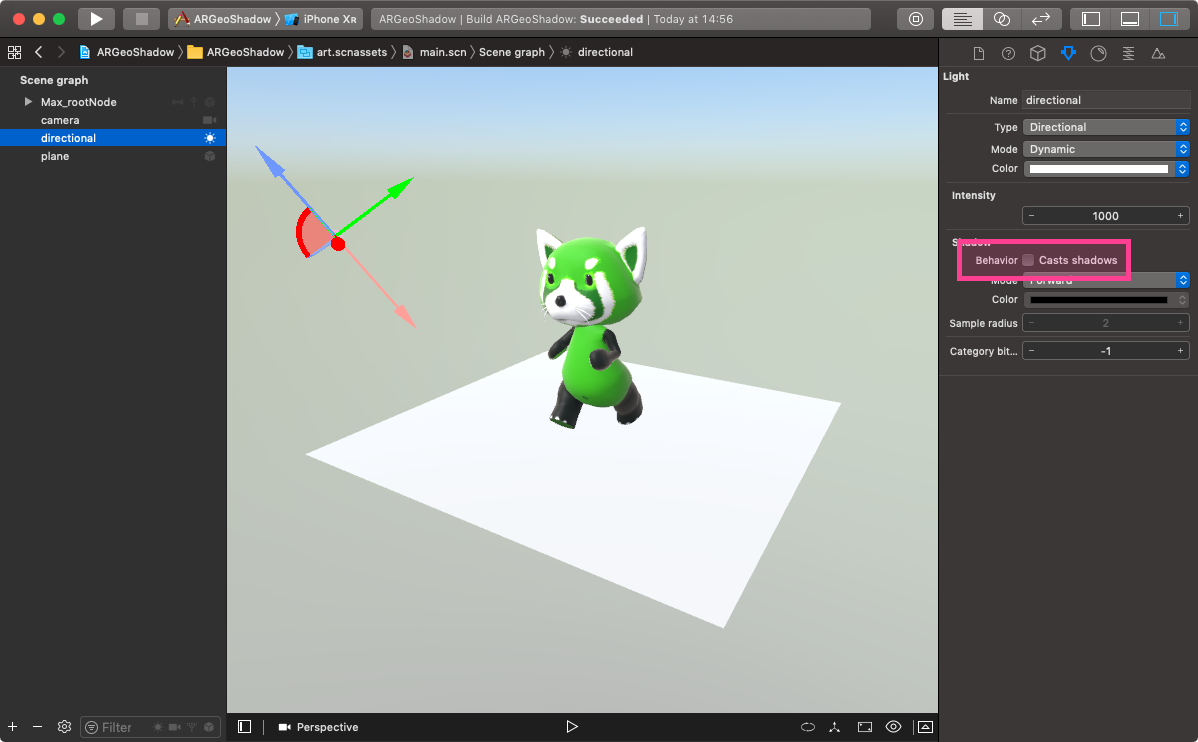Edit the light Name field
The image size is (1198, 742).
tap(1106, 100)
